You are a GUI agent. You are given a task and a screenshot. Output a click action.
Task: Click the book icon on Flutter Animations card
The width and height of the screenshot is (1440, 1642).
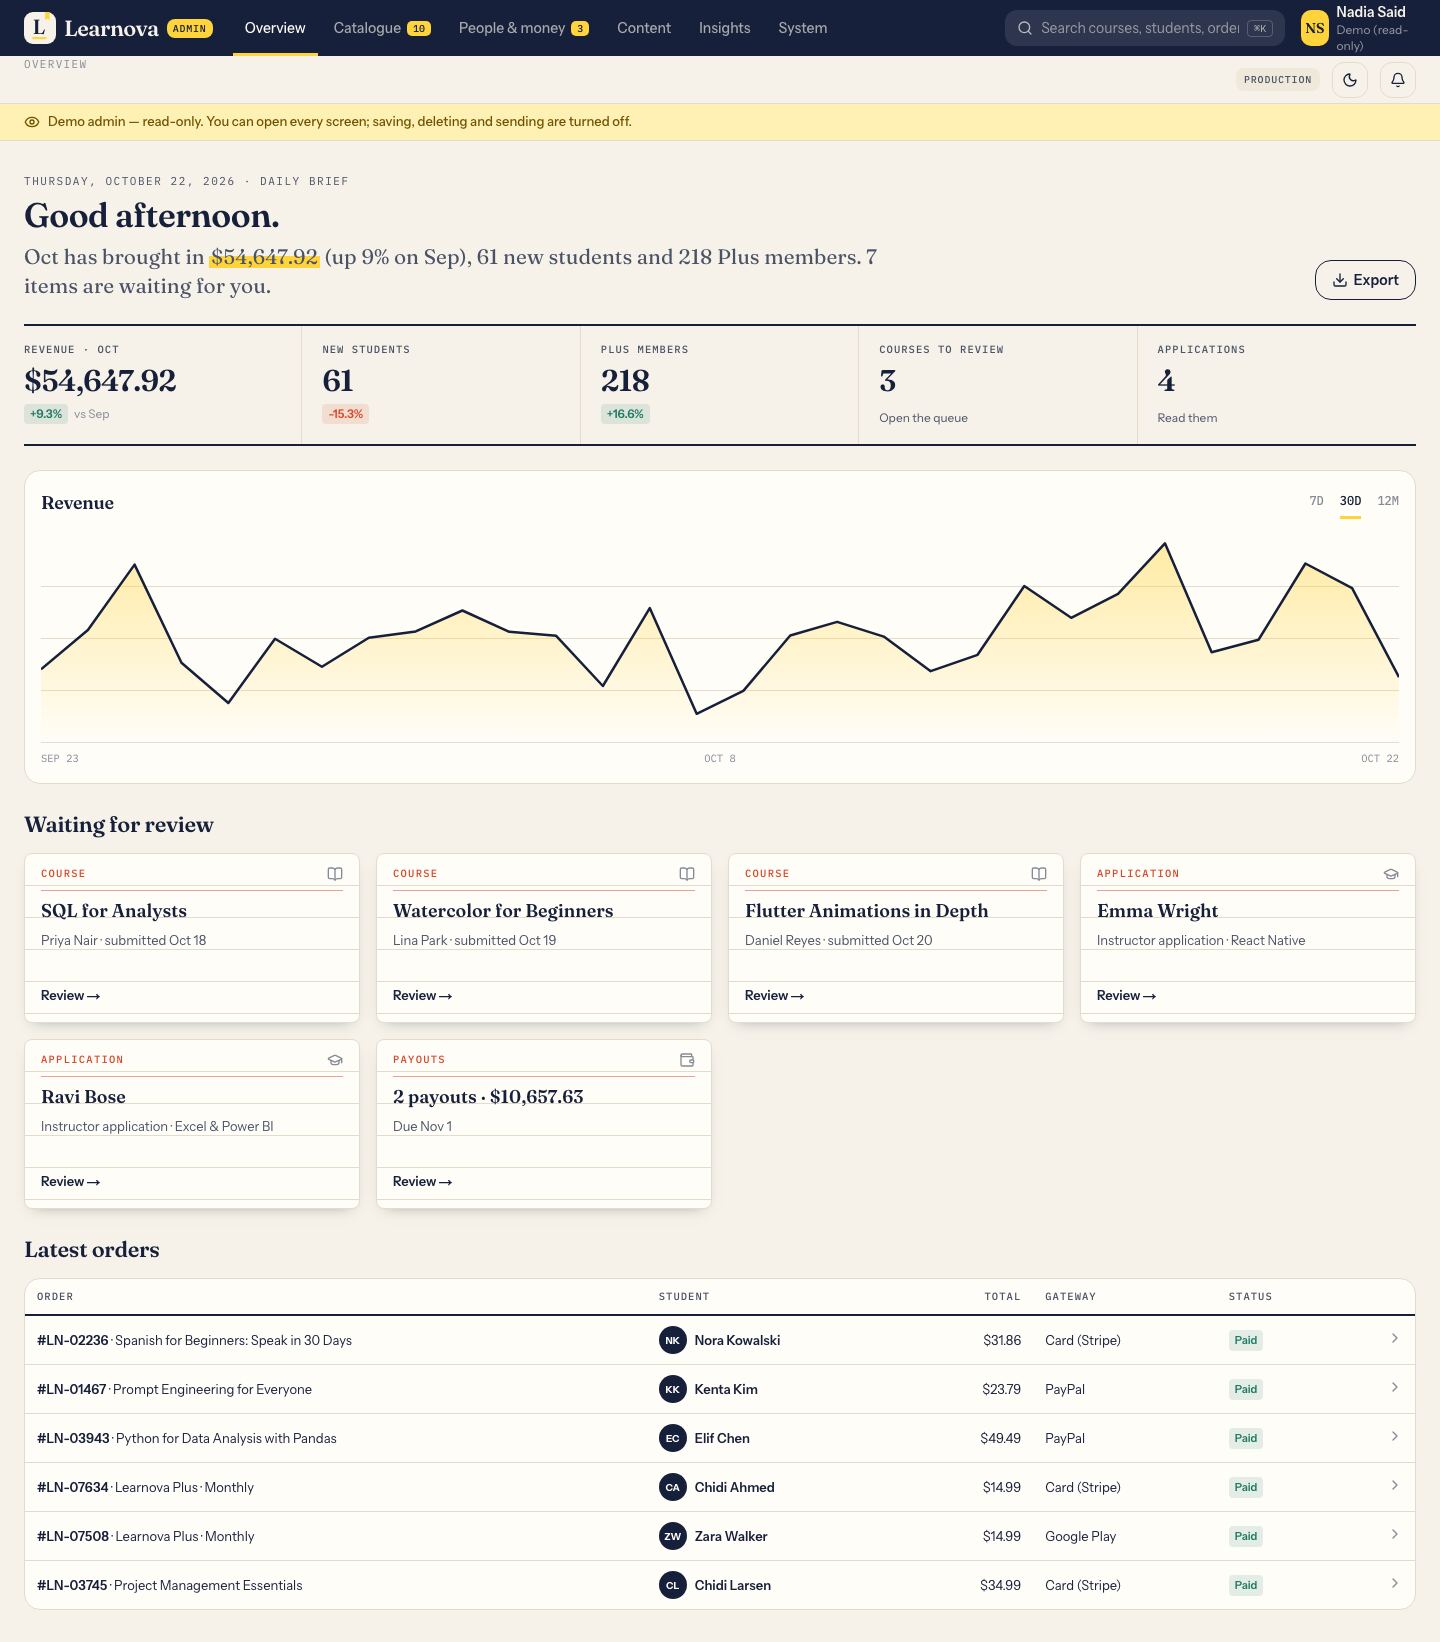[1039, 874]
